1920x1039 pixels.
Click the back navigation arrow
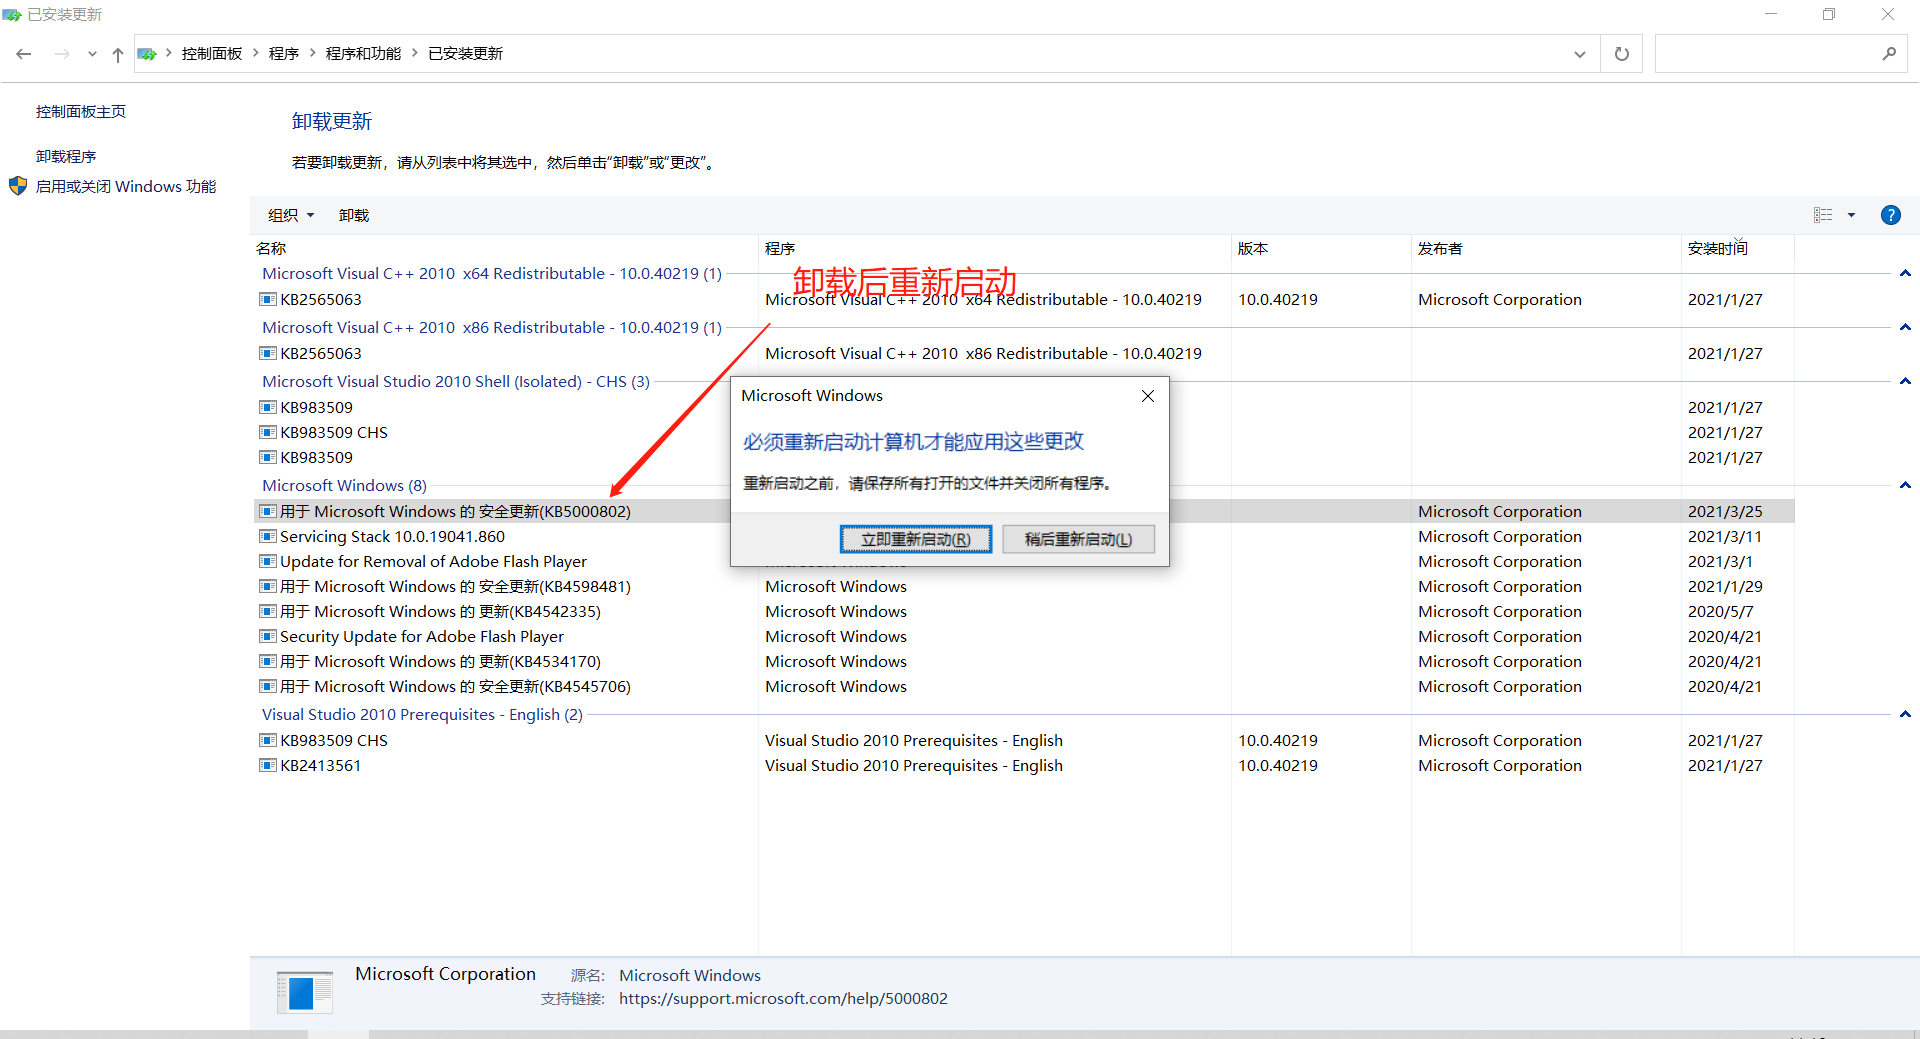pos(24,54)
